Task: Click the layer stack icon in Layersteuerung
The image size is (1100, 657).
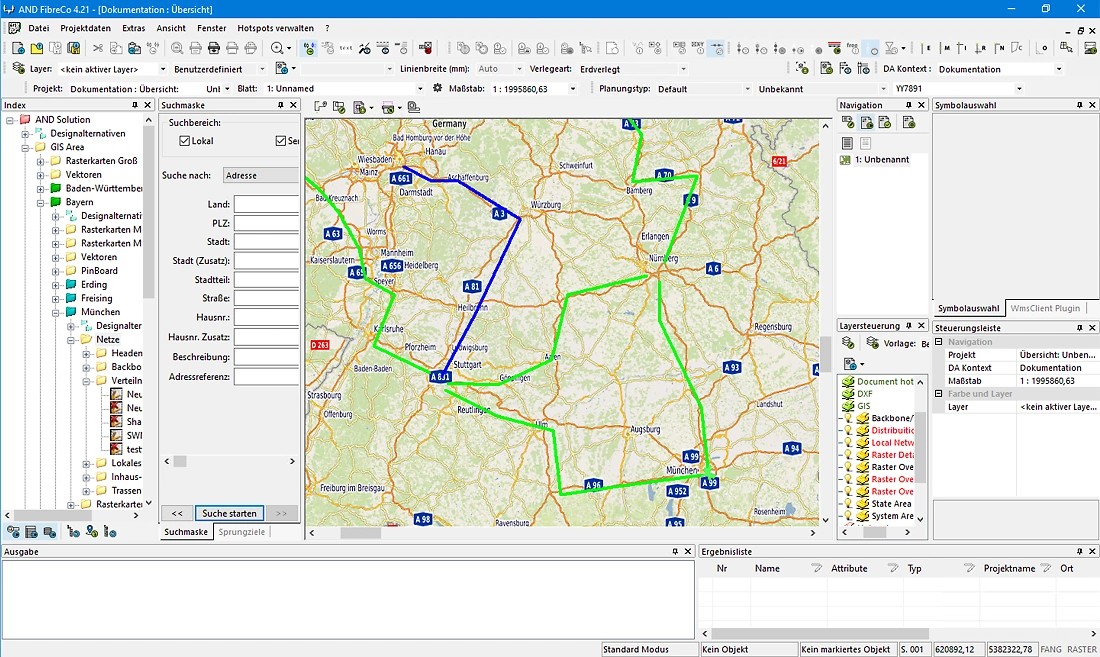Action: click(847, 343)
